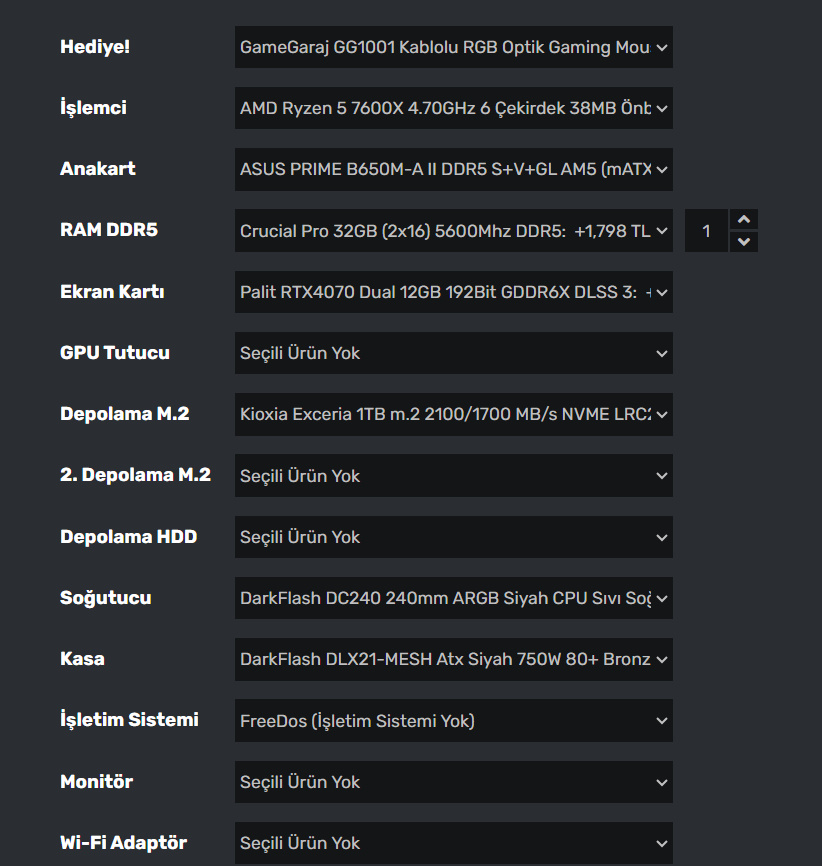Open the Wi-Fi Adaptör dropdown
Image resolution: width=822 pixels, height=866 pixels.
[453, 843]
